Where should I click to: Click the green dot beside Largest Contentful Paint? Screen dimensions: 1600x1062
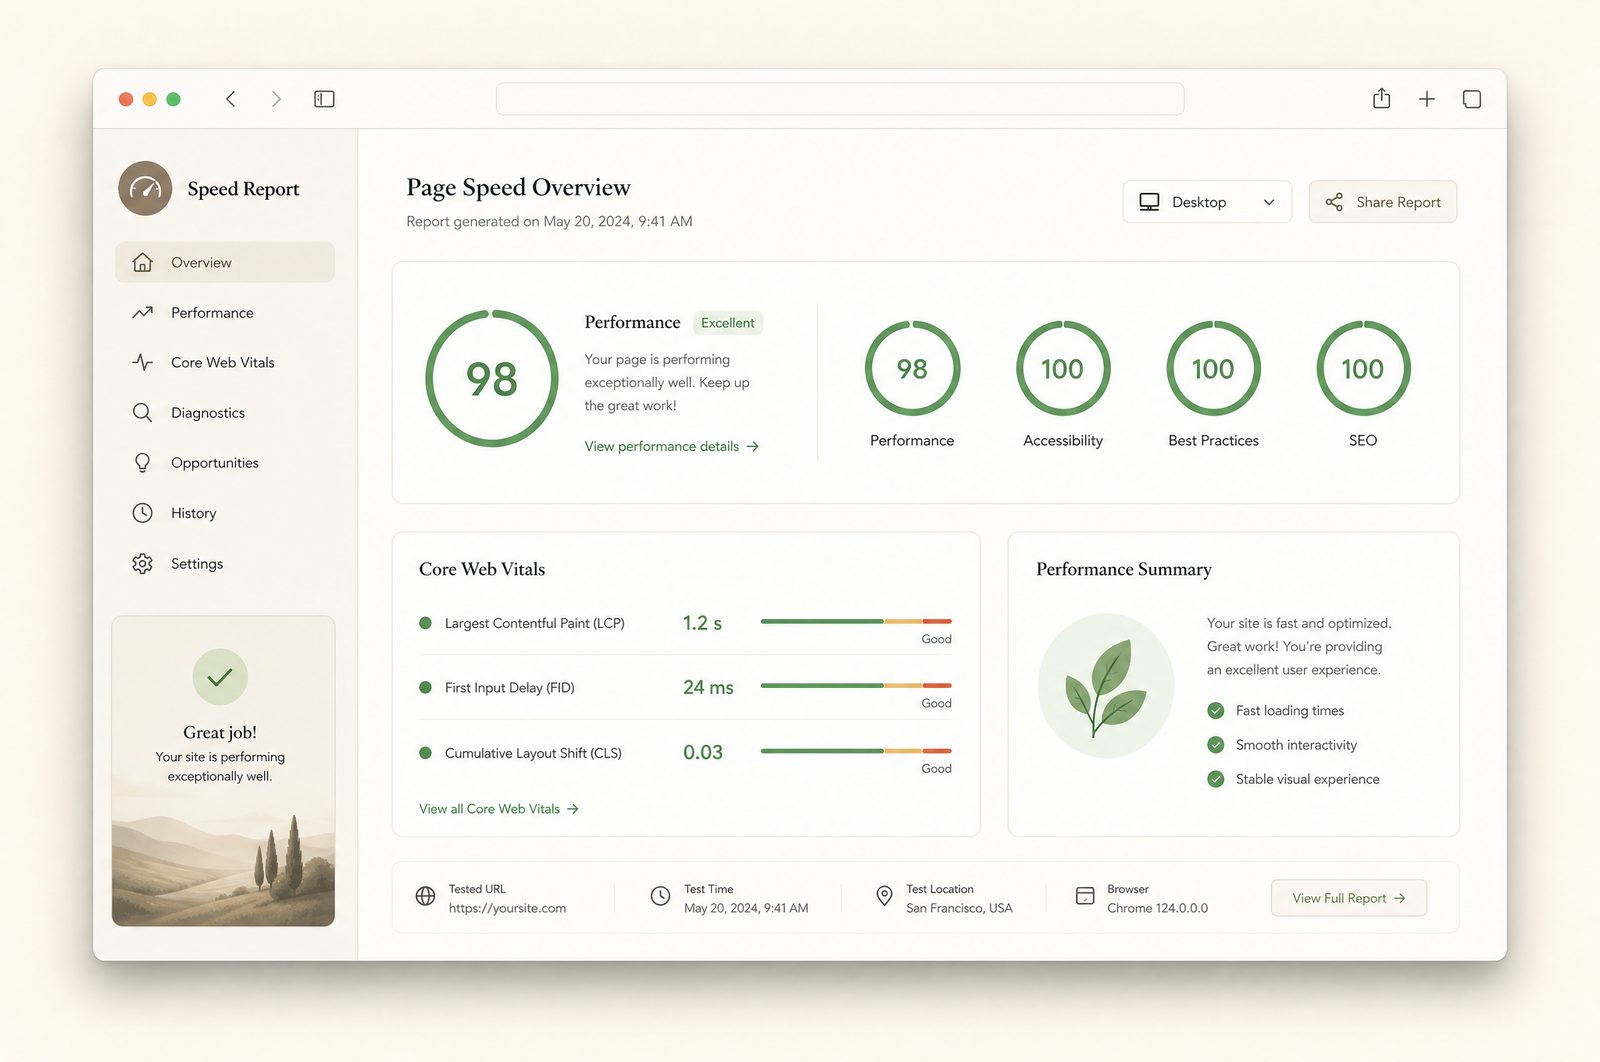425,623
